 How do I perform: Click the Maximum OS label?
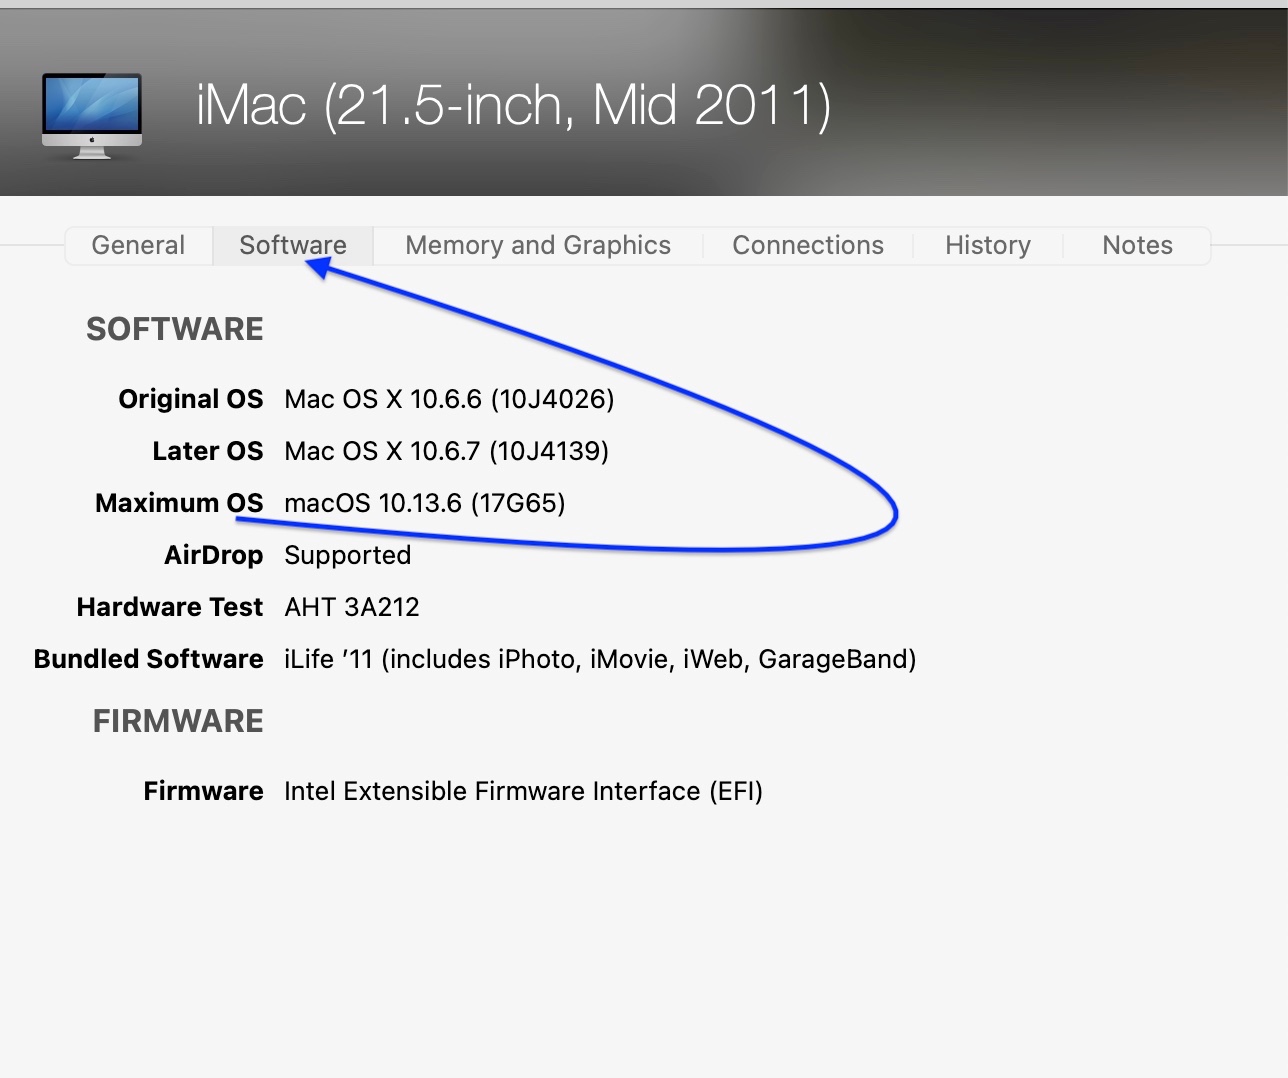pyautogui.click(x=179, y=503)
